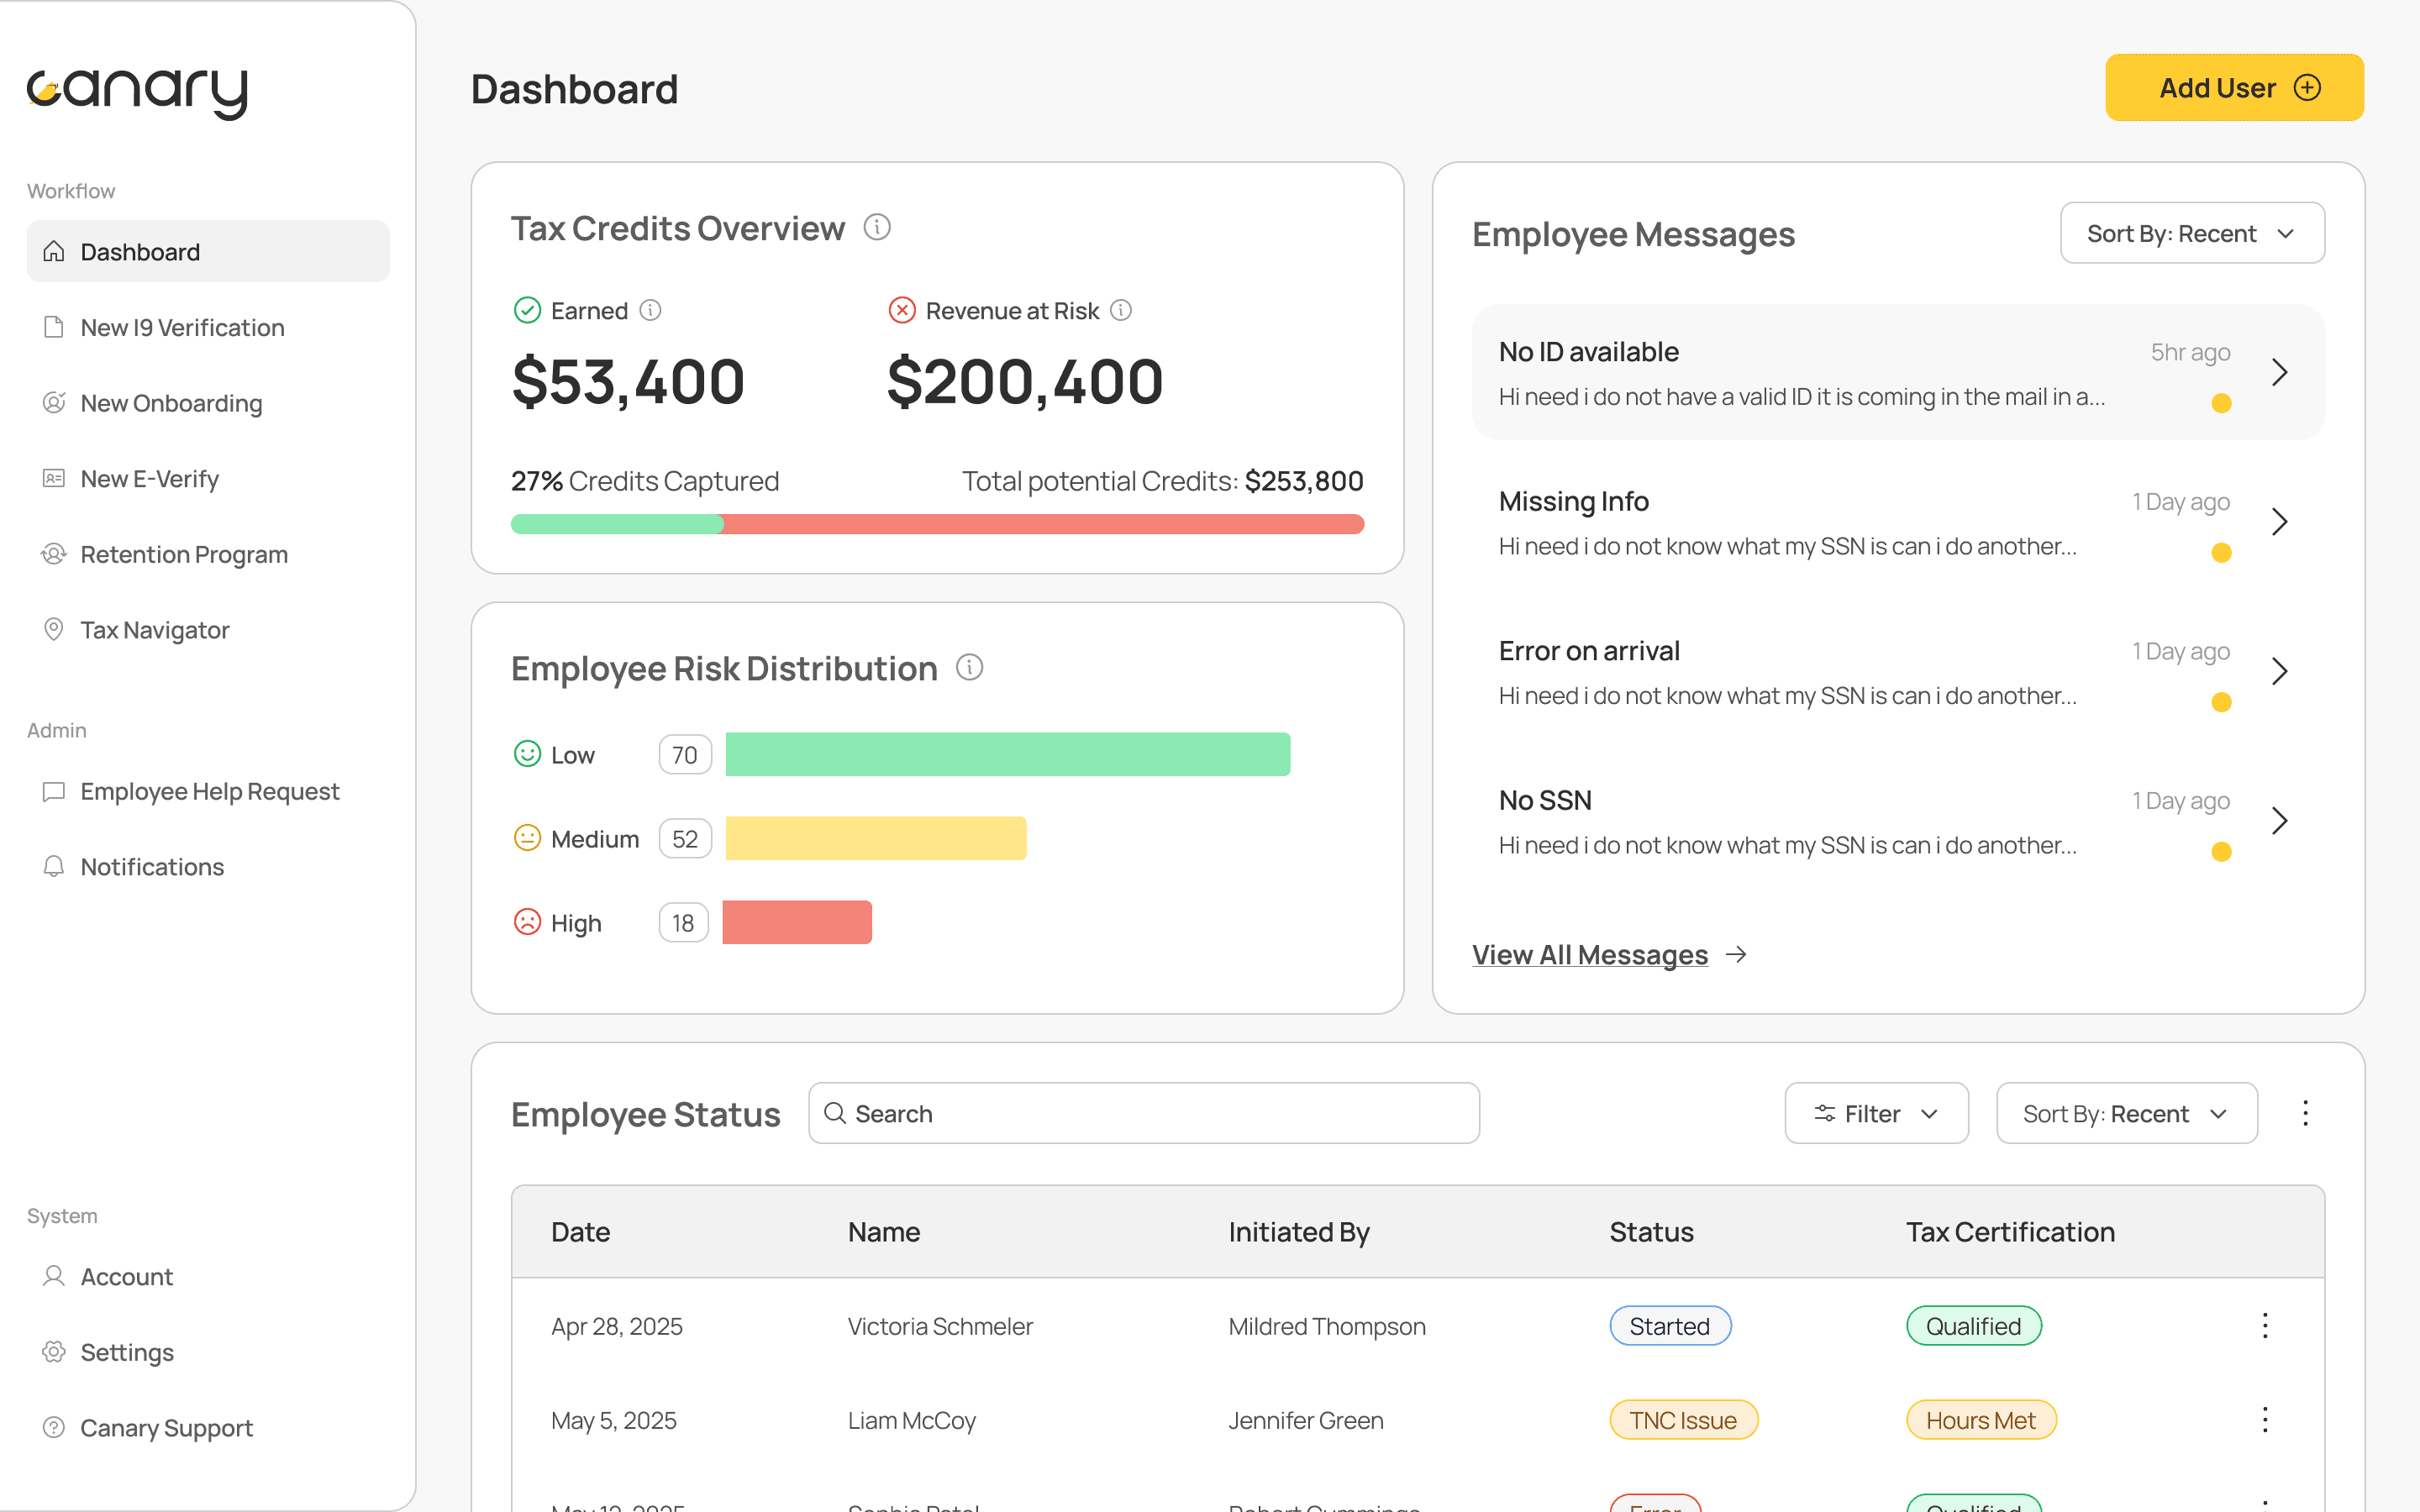2420x1512 pixels.
Task: Click the Canary logo
Action: 137,92
